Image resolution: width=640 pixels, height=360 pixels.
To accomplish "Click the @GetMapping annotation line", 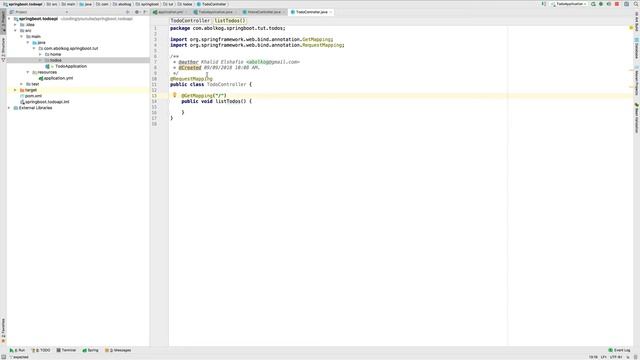I will (204, 96).
